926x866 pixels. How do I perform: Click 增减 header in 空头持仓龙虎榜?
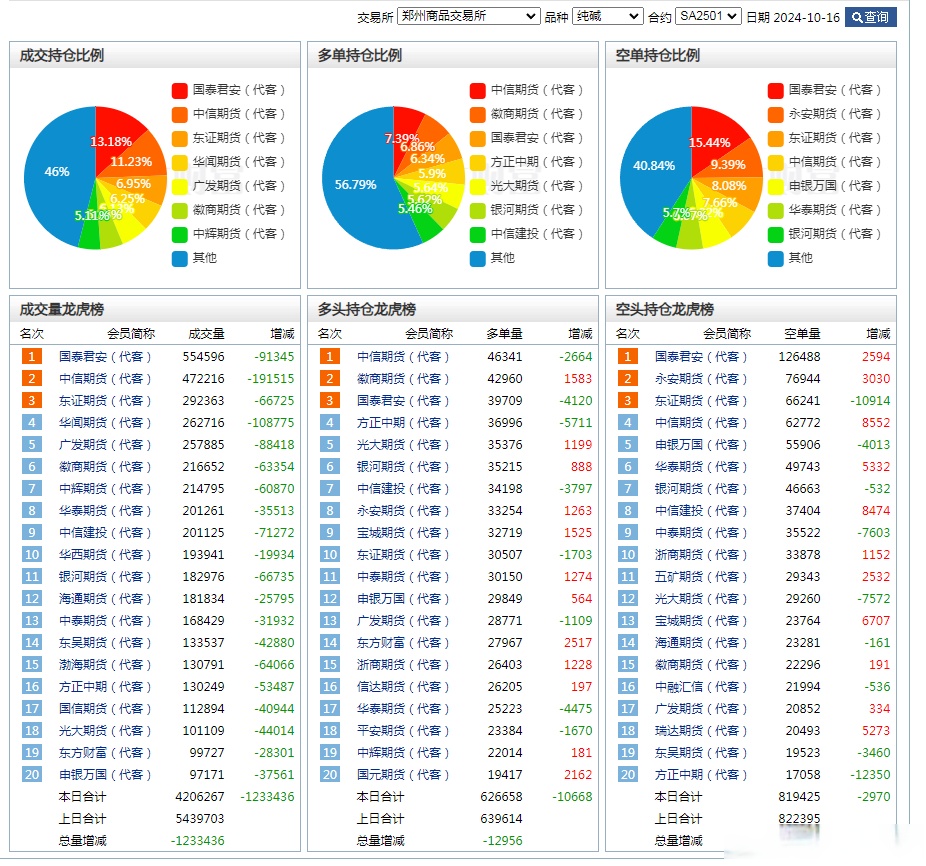click(x=878, y=334)
